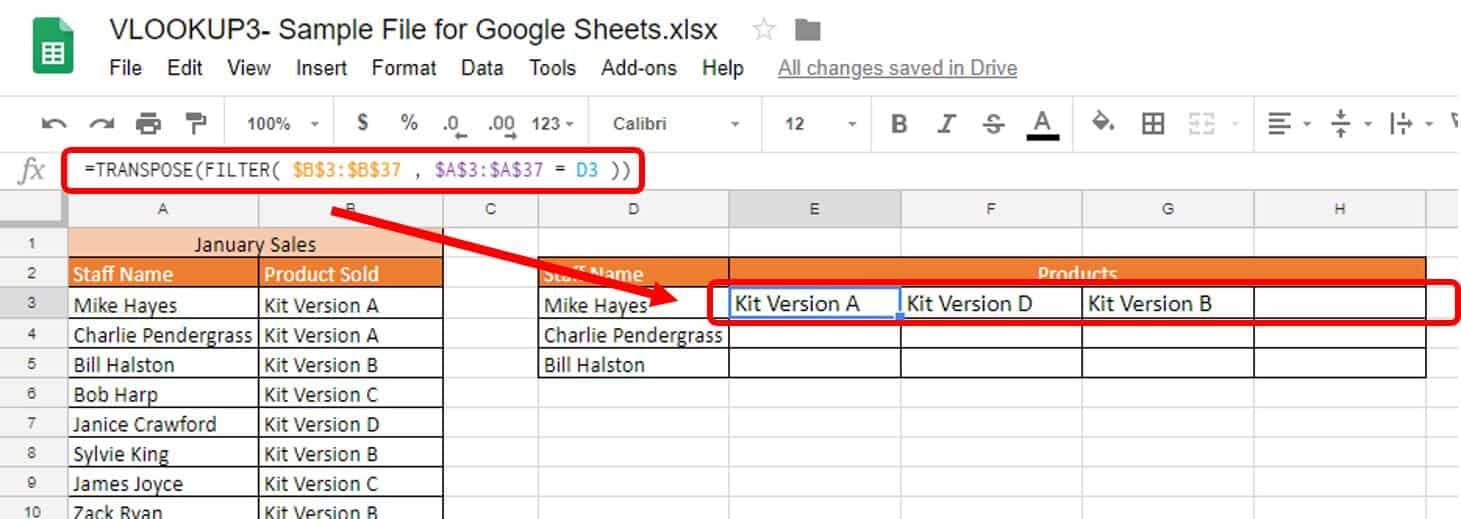Open the Add-ons menu
The image size is (1461, 519).
(639, 68)
